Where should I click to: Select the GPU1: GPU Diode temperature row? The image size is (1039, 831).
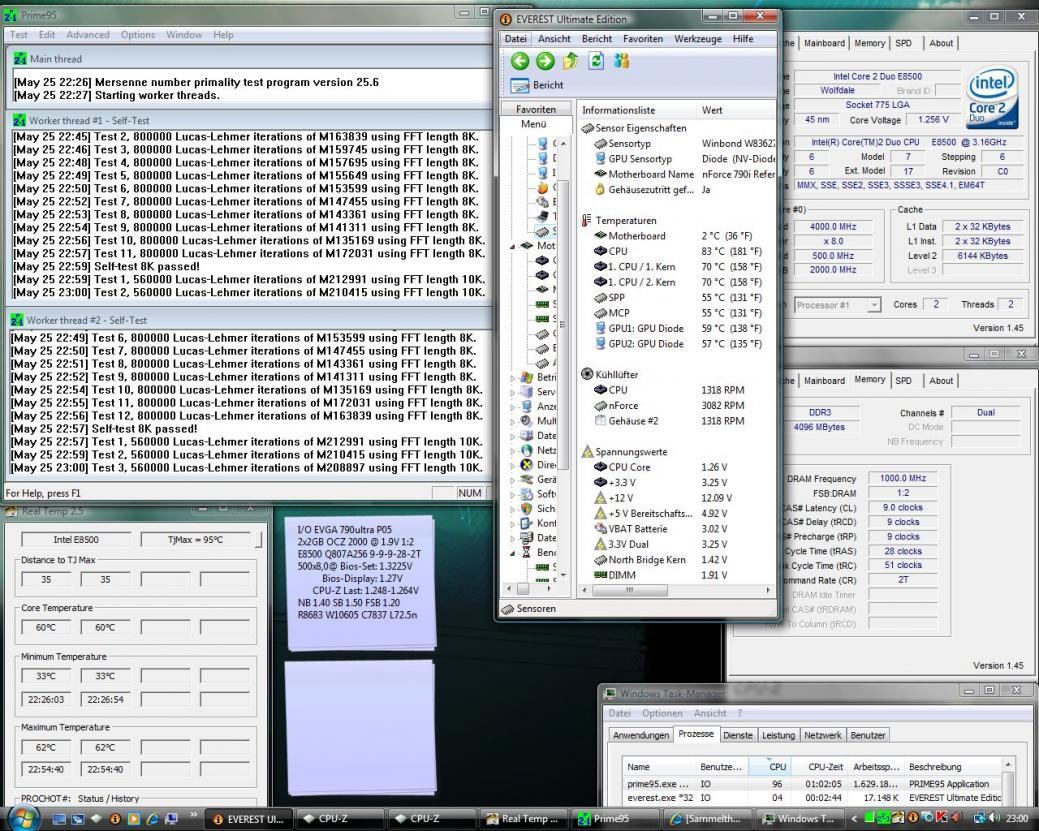pos(684,328)
